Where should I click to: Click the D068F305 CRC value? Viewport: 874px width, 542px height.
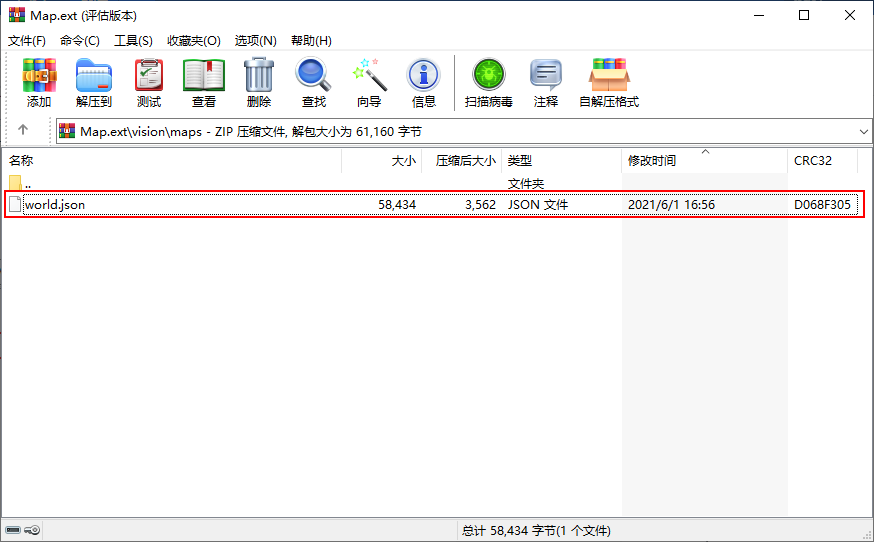(822, 205)
